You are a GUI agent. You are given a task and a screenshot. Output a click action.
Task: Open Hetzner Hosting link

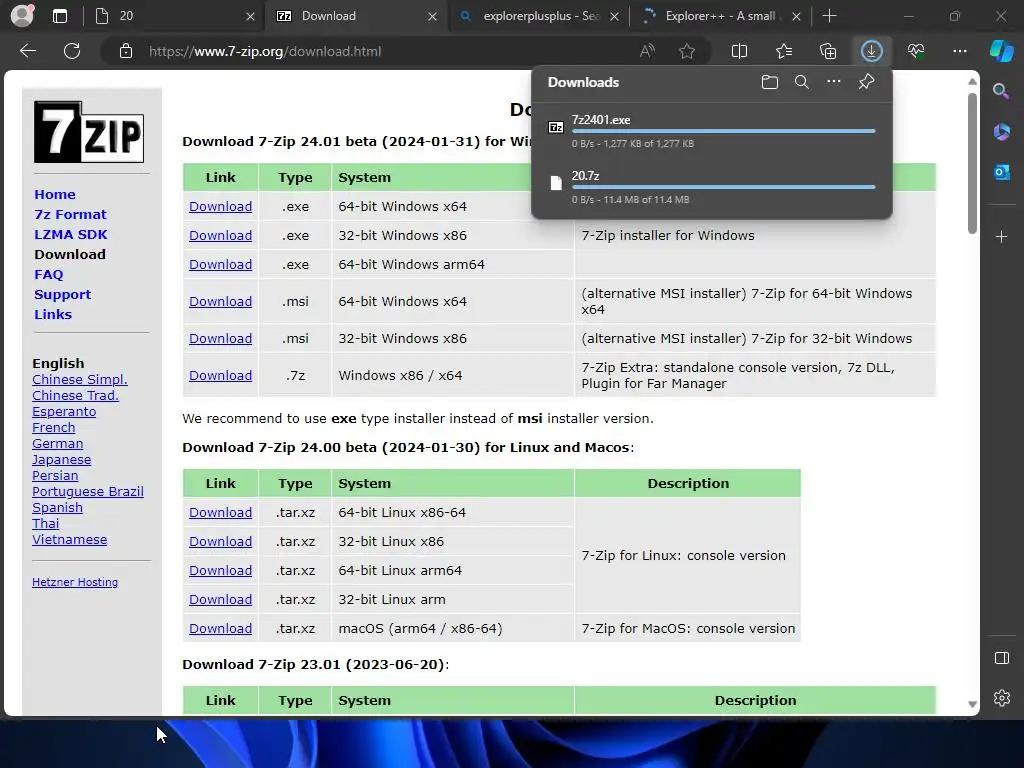[x=75, y=582]
